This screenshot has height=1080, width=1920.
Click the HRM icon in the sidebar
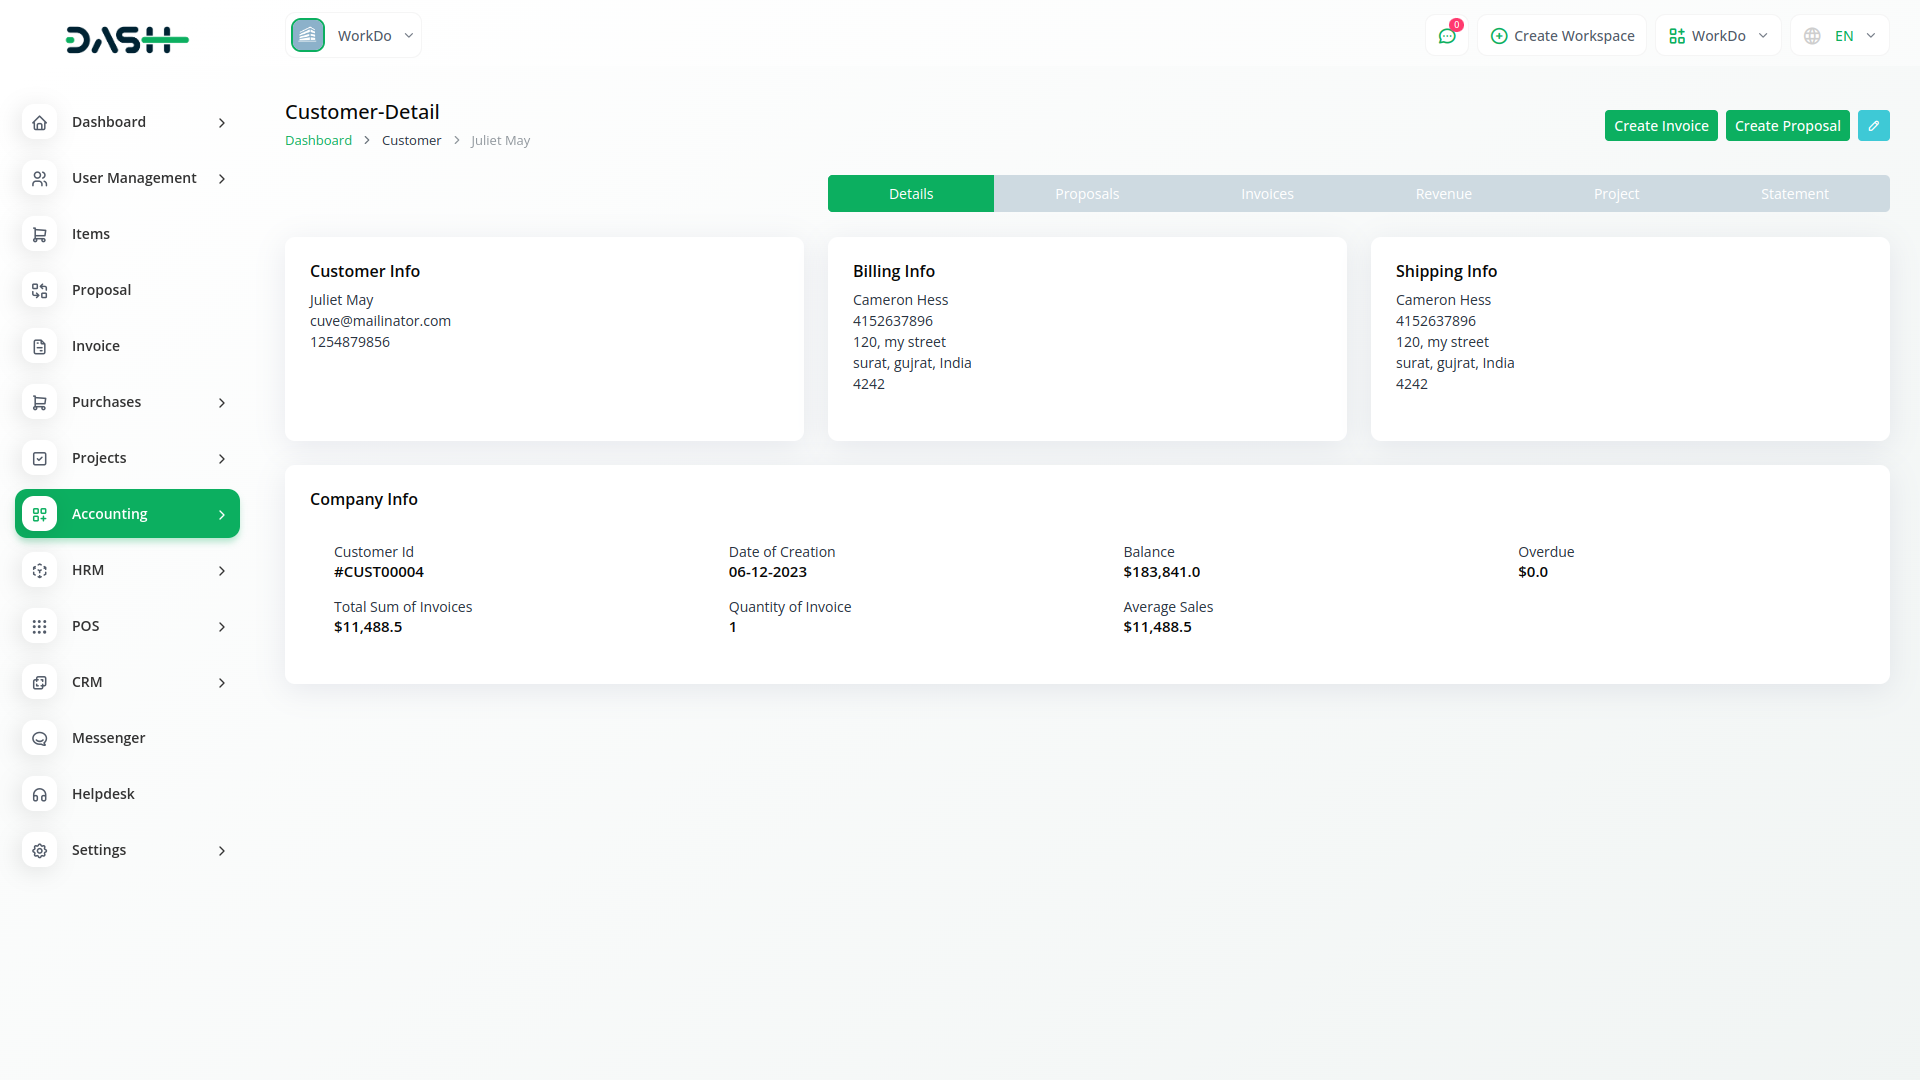coord(40,570)
